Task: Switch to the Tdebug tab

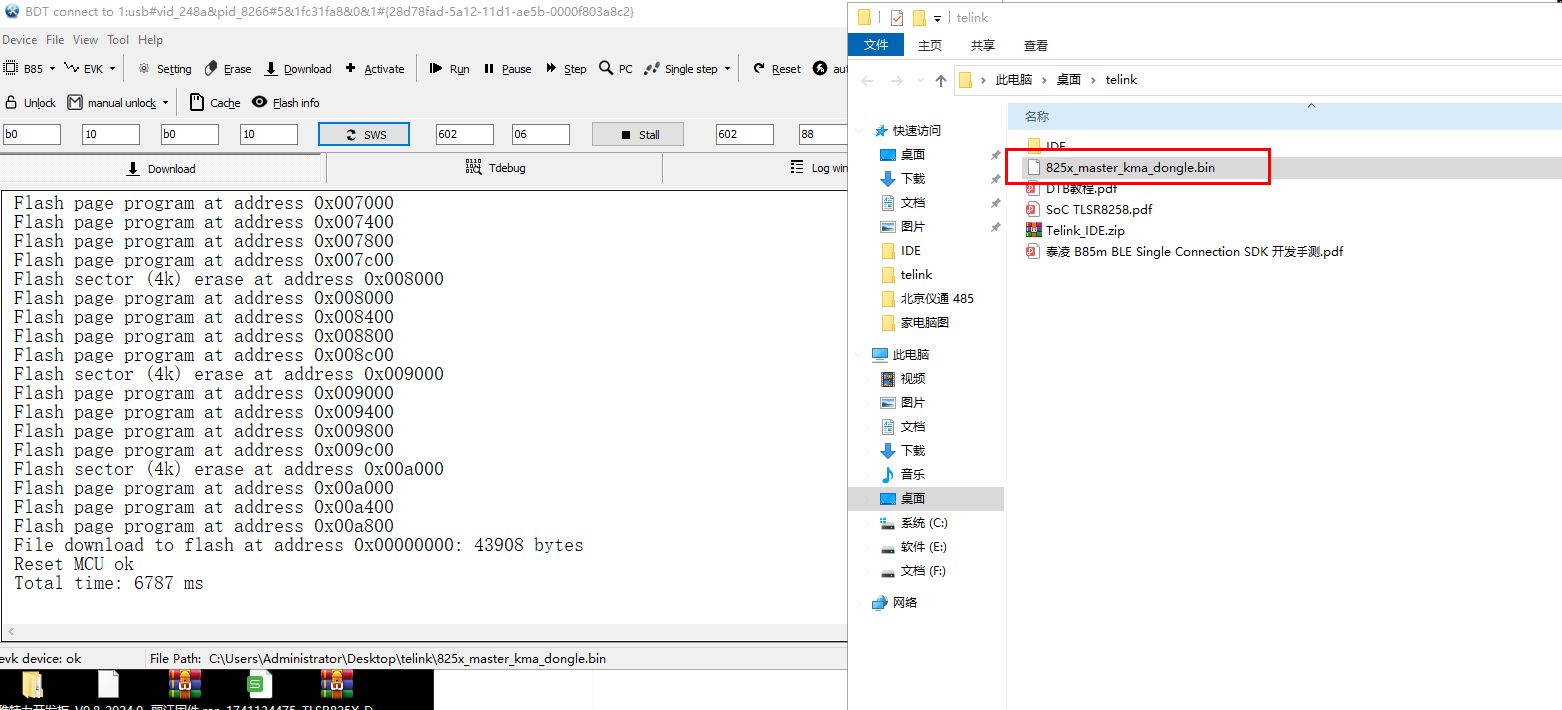Action: point(495,168)
